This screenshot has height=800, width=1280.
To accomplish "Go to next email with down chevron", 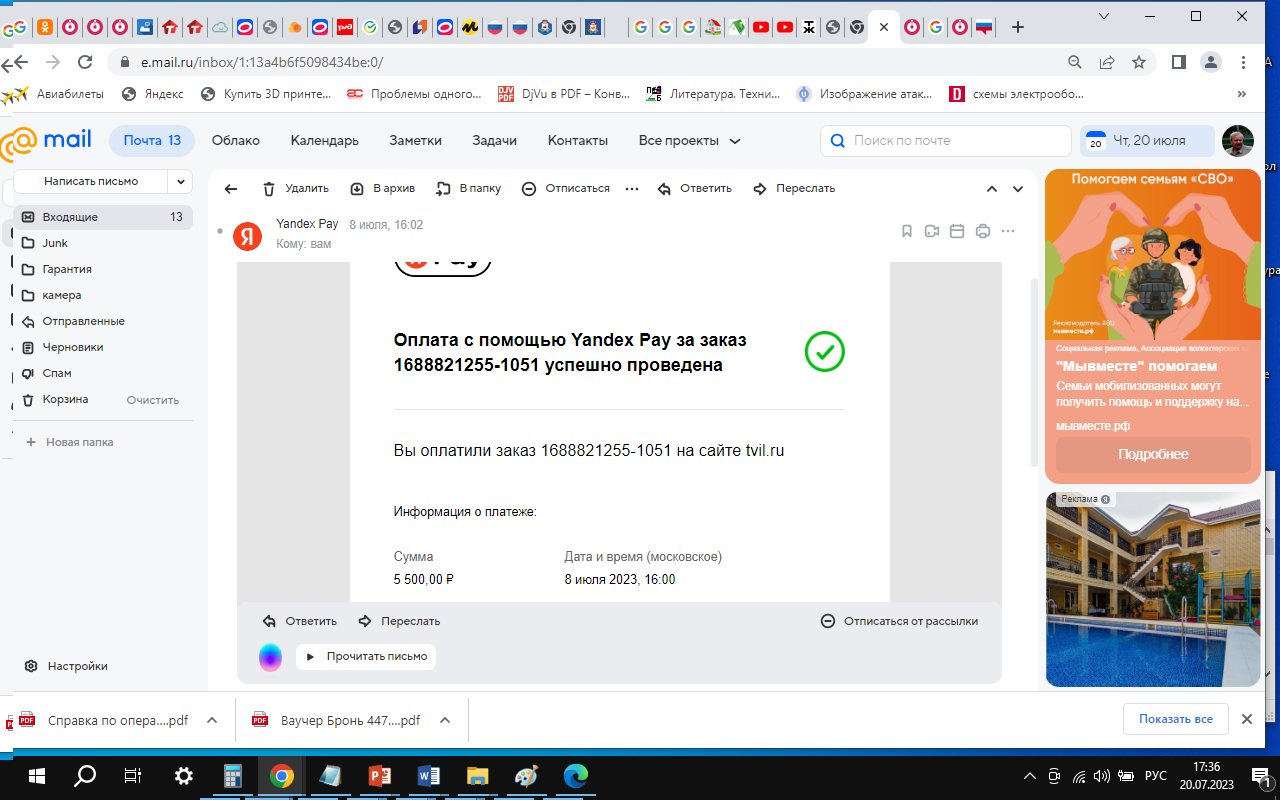I will 1018,189.
